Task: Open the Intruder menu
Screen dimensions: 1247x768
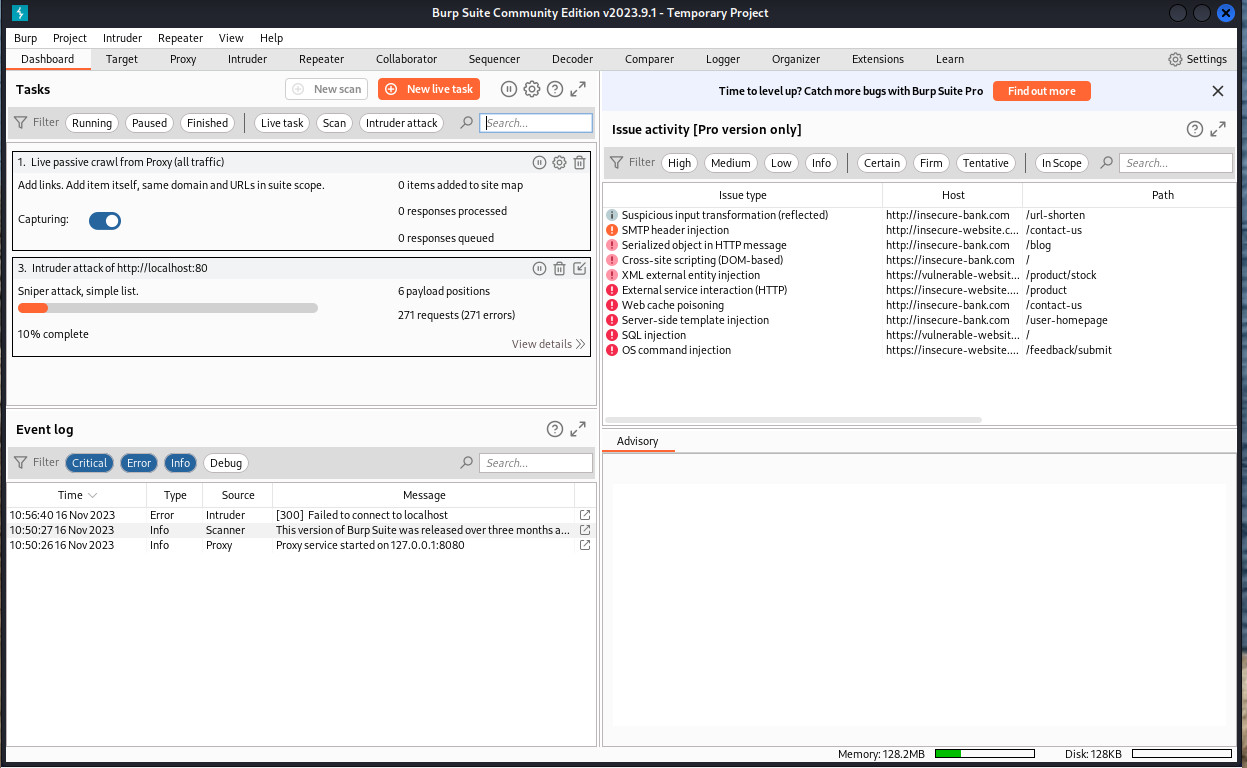Action: point(122,38)
